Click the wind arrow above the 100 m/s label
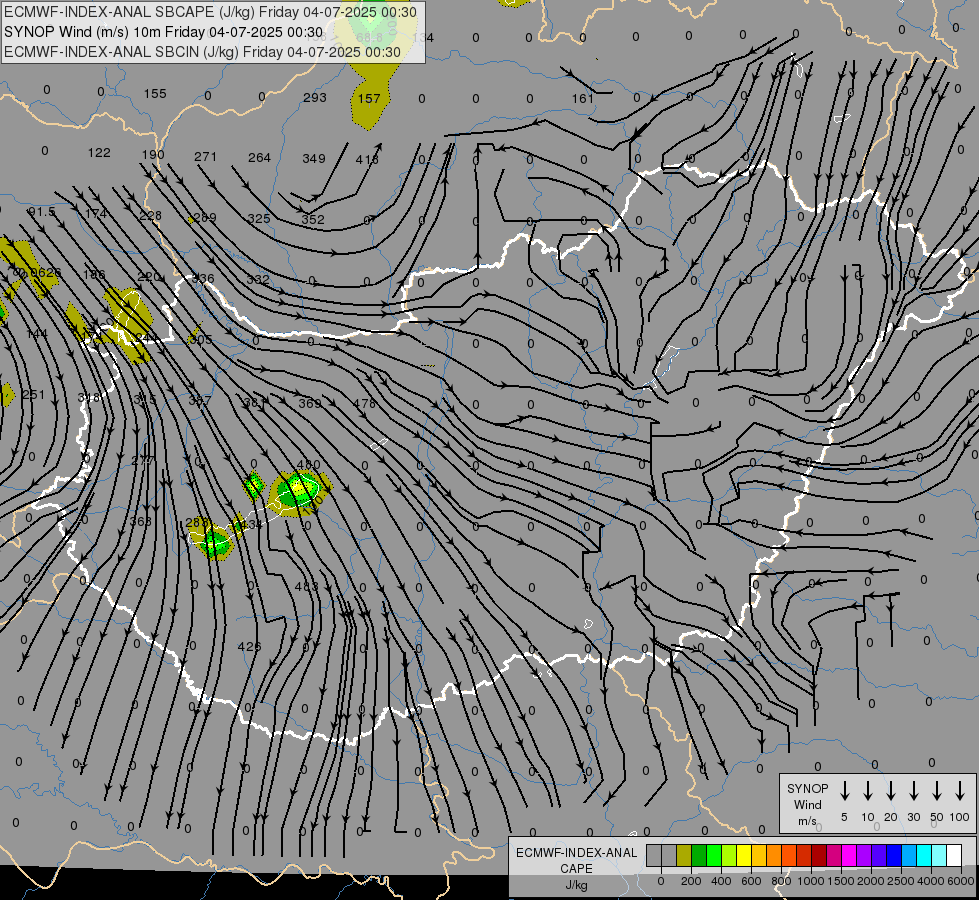 coord(960,791)
